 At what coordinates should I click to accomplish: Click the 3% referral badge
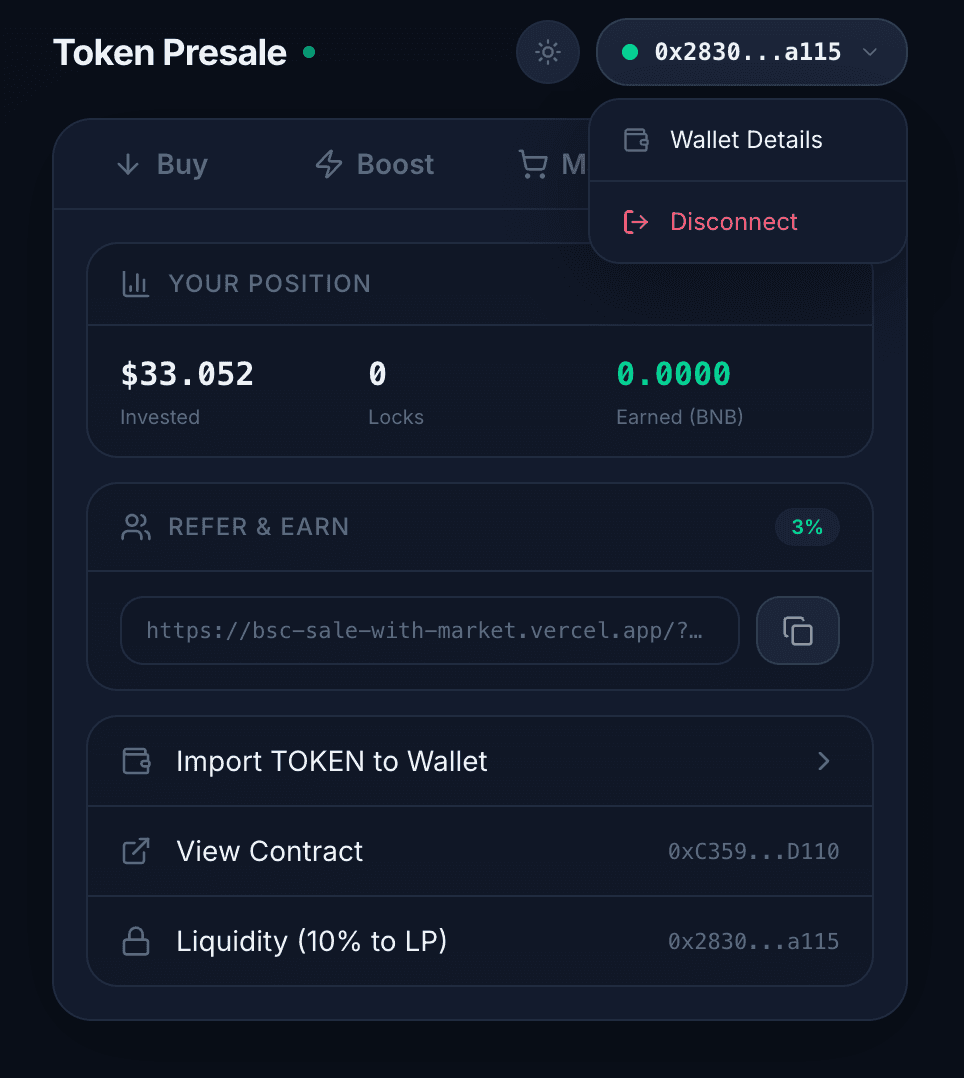pyautogui.click(x=806, y=527)
